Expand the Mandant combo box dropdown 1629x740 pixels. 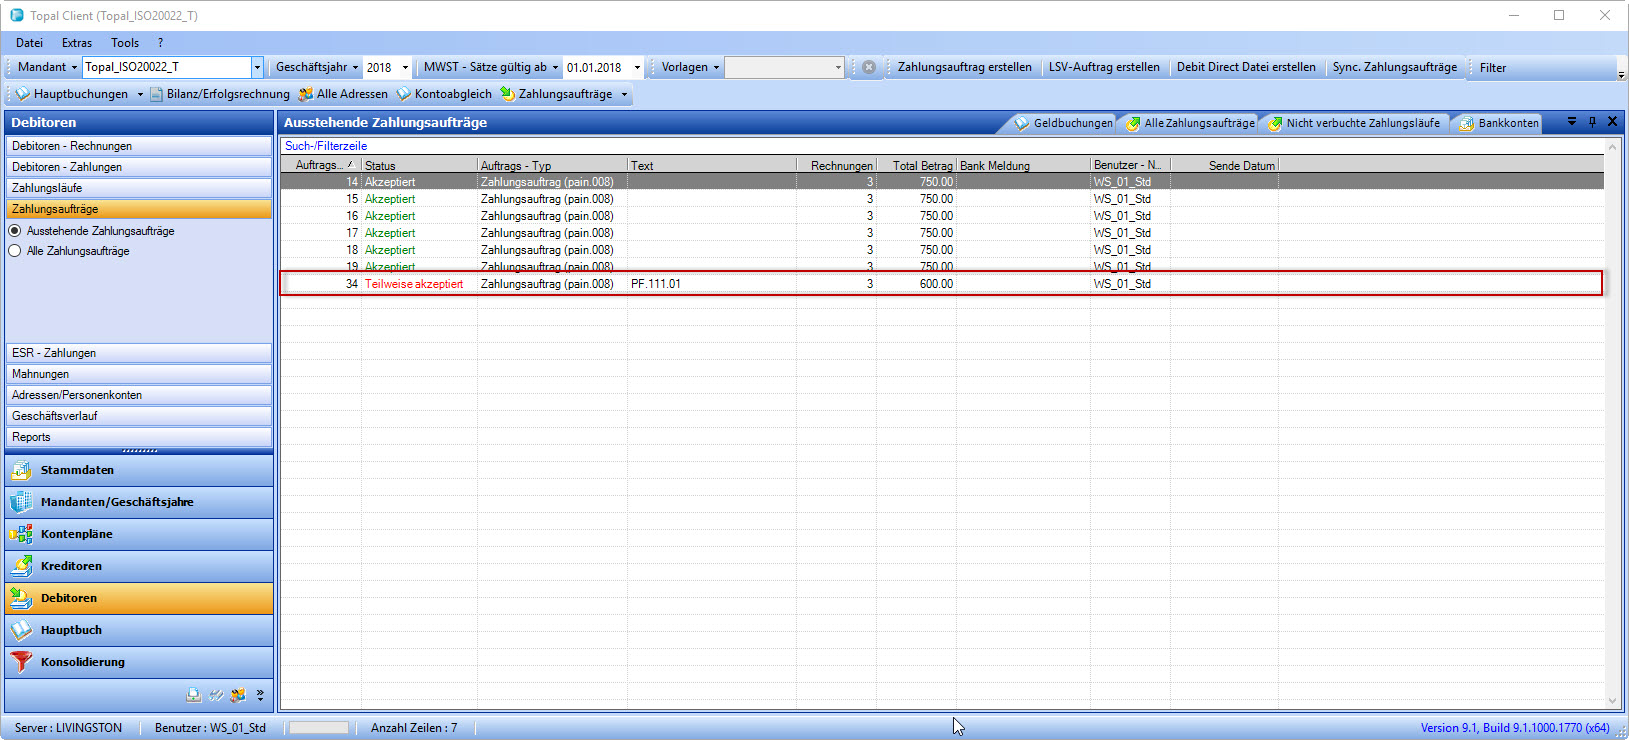point(257,67)
